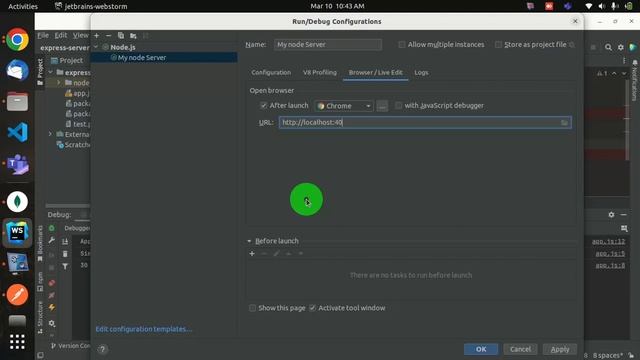Open the Activities overview
640x360 pixels.
tap(23, 6)
